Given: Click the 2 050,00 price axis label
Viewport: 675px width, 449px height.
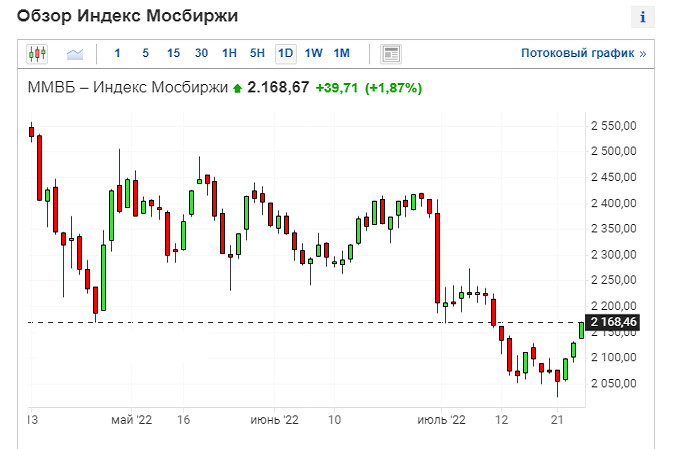Looking at the screenshot, I should click(613, 383).
